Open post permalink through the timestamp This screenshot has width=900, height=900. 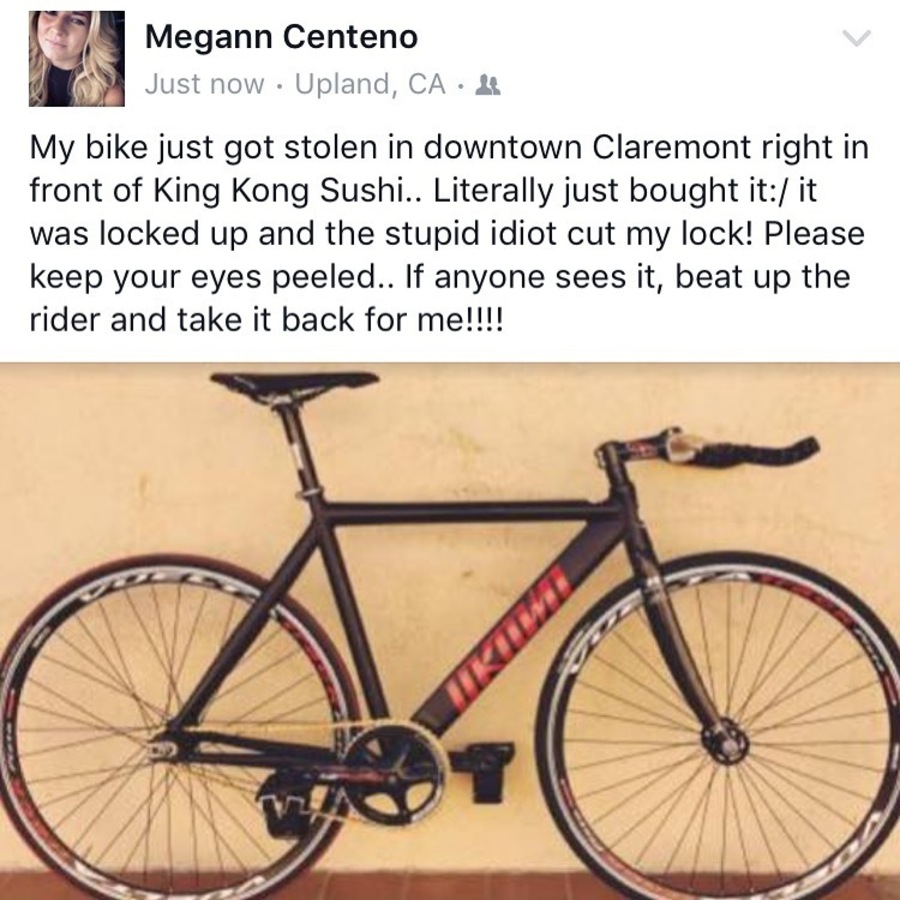point(205,84)
